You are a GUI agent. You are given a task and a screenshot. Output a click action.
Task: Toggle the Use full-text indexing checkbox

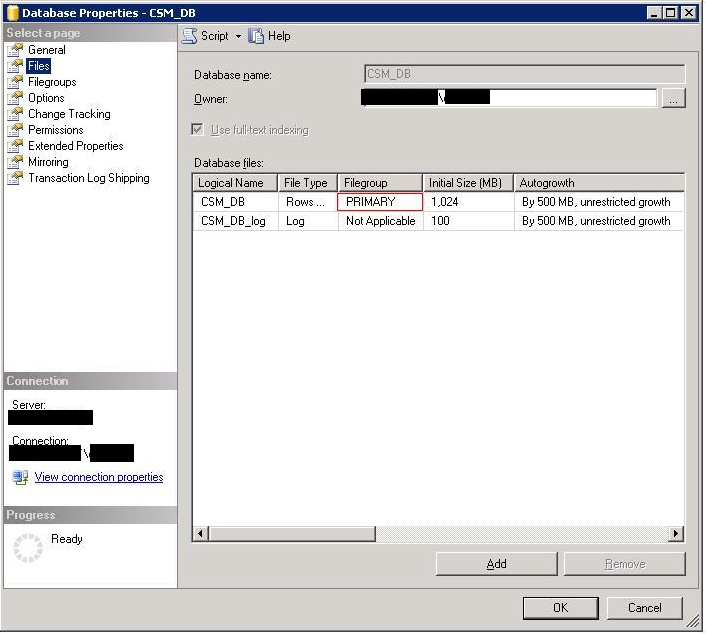(x=198, y=130)
